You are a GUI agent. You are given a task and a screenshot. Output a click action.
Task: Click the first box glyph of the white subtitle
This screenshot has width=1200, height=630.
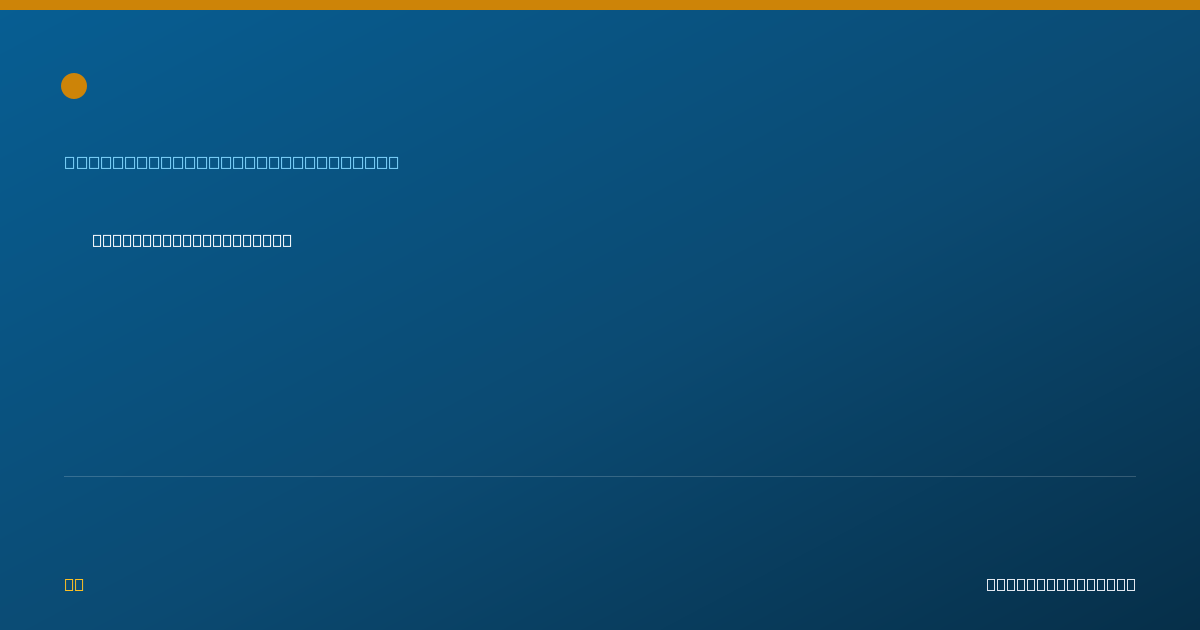tap(97, 240)
